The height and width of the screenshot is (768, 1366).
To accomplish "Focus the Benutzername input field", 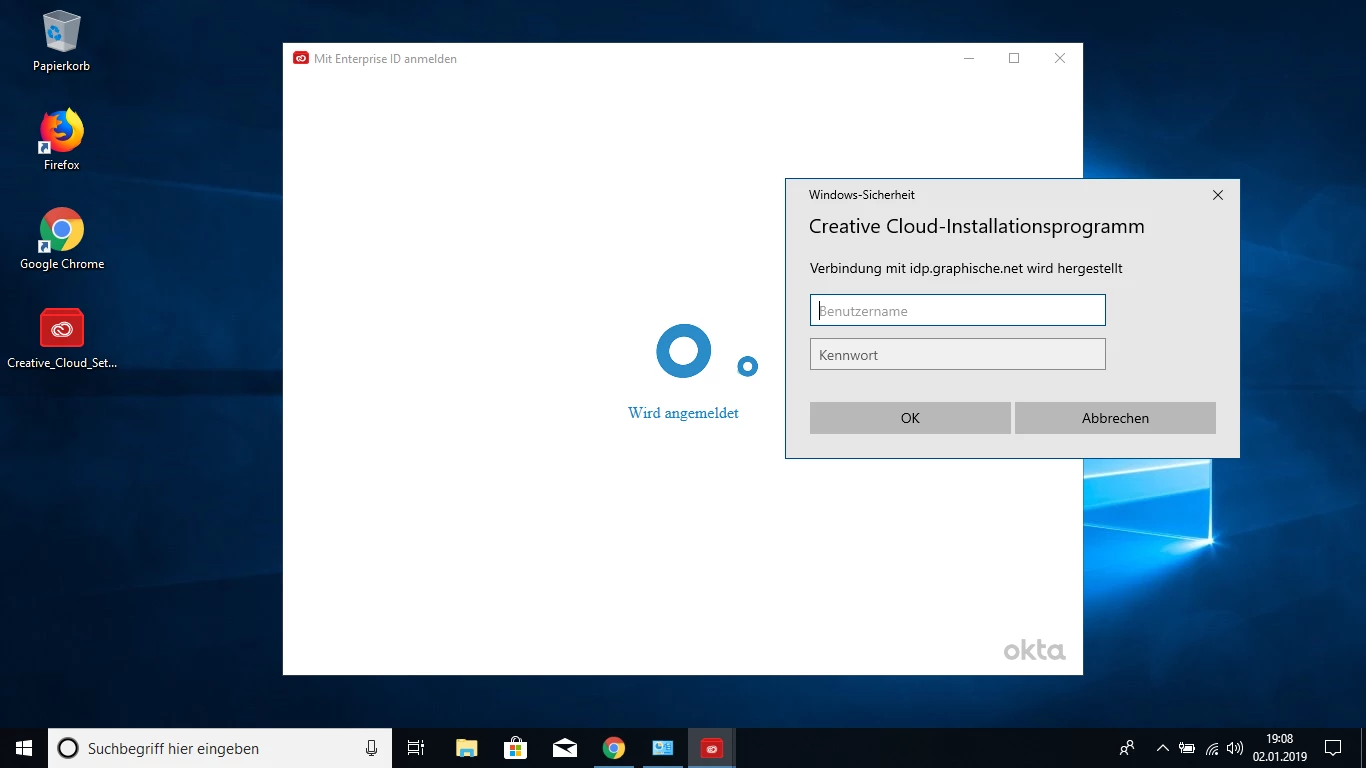I will click(958, 310).
